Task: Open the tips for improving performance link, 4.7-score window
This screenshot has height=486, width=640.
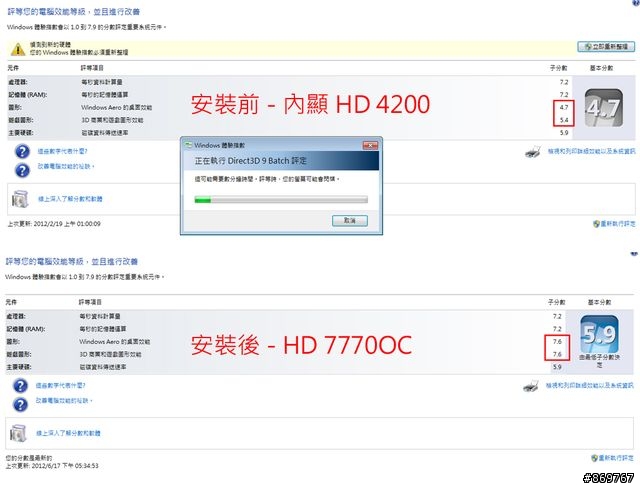Action: pos(66,166)
